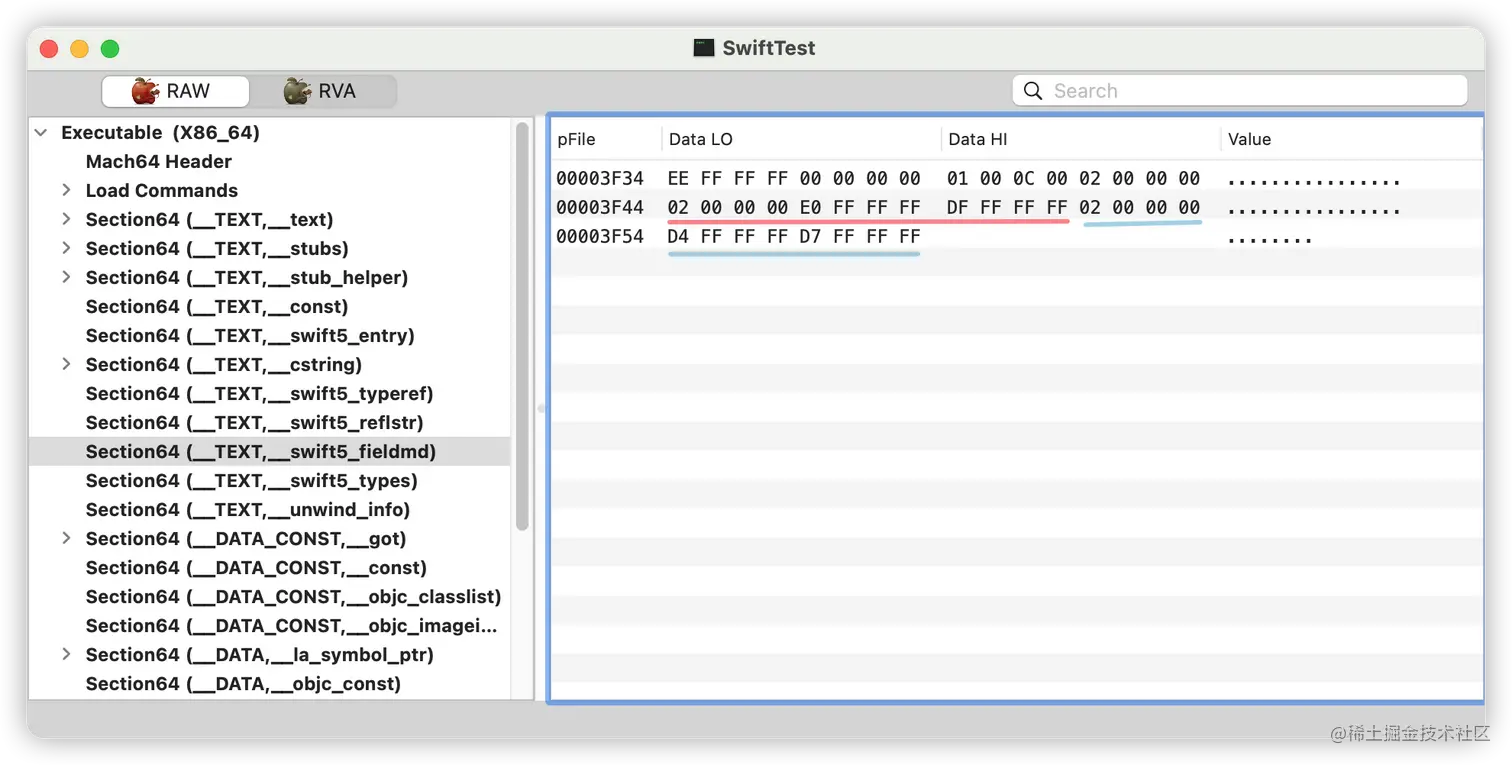
Task: Select Section64 (__TEXT,__swift5_entry) item
Action: pyautogui.click(x=250, y=335)
